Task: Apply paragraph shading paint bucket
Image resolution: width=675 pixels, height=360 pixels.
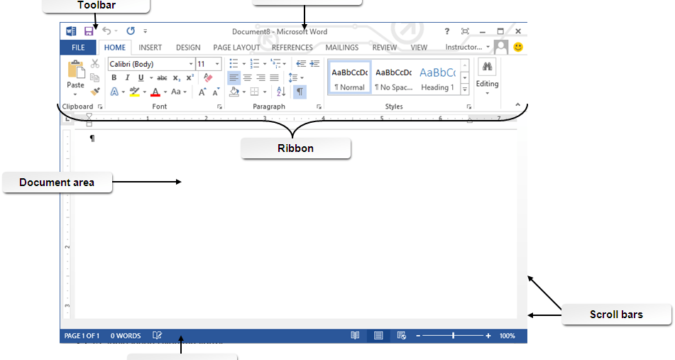Action: click(234, 92)
